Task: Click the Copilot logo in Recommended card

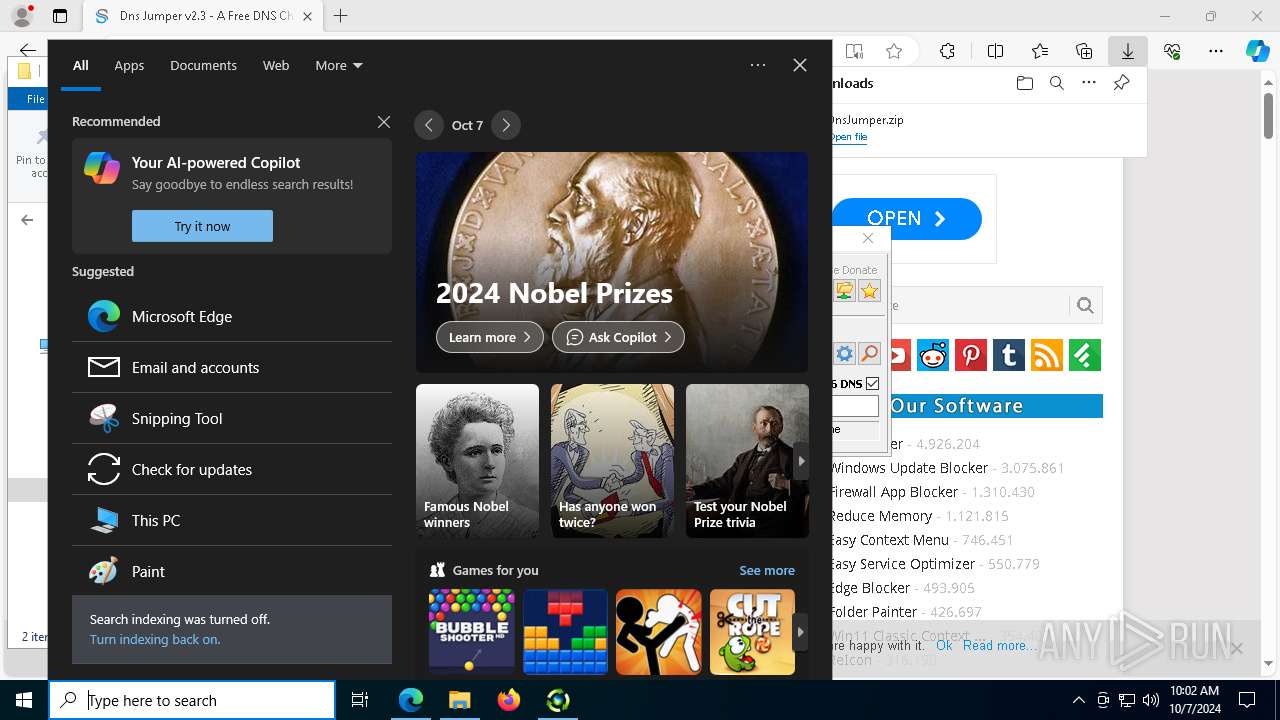Action: (102, 168)
